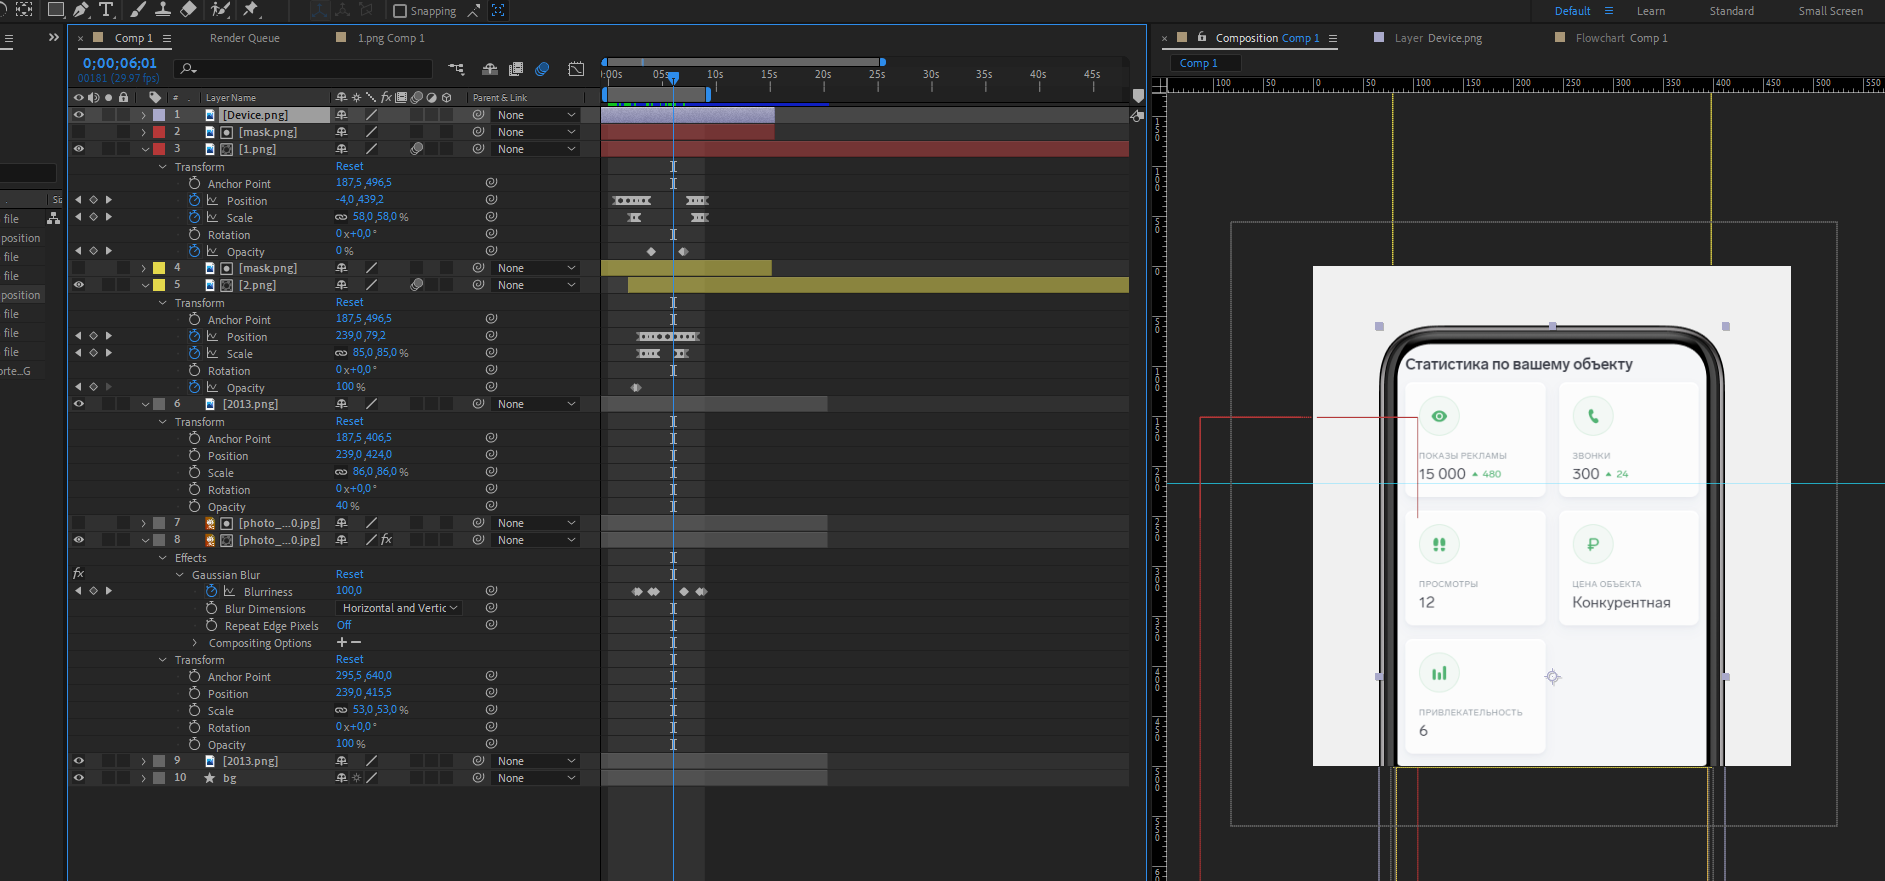Hide the Device.png layer with eye icon
Viewport: 1885px width, 881px height.
click(x=78, y=115)
